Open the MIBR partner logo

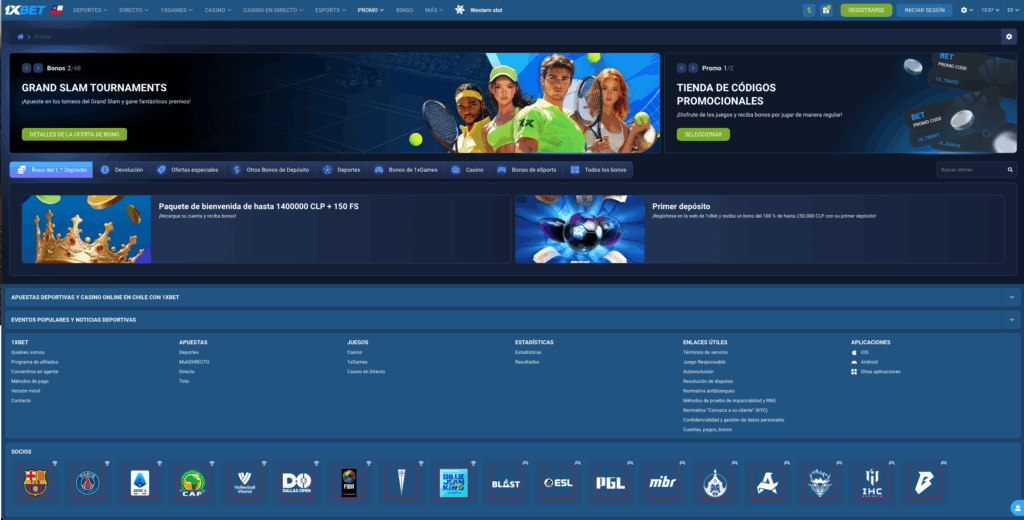663,483
